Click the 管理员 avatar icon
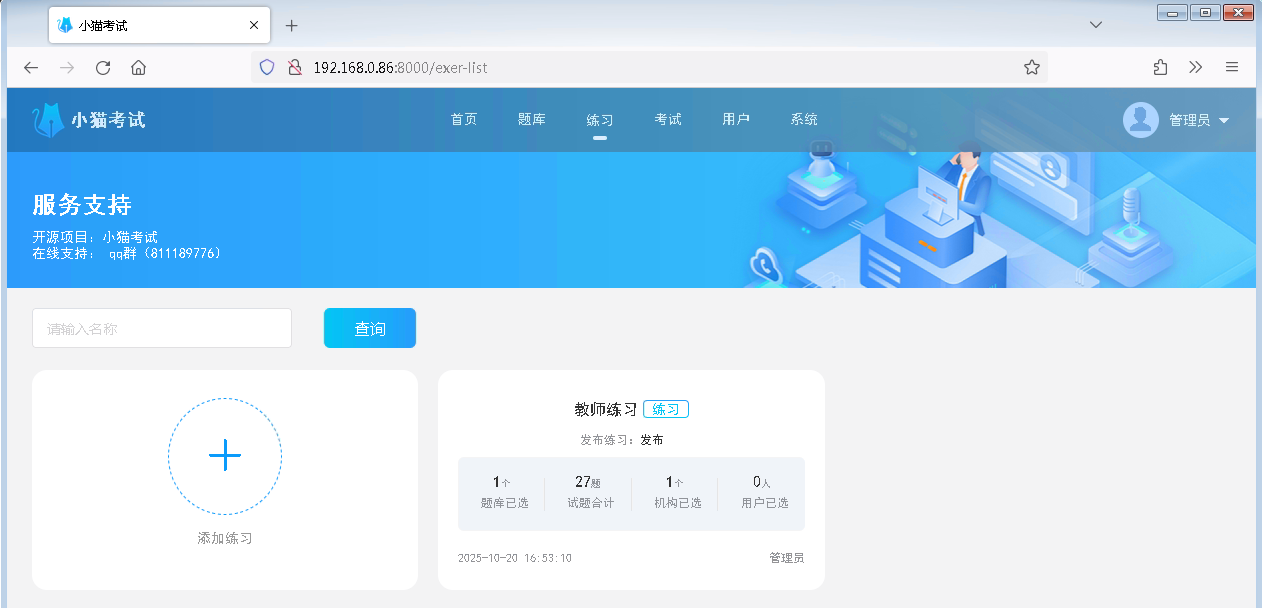The width and height of the screenshot is (1262, 608). point(1140,119)
